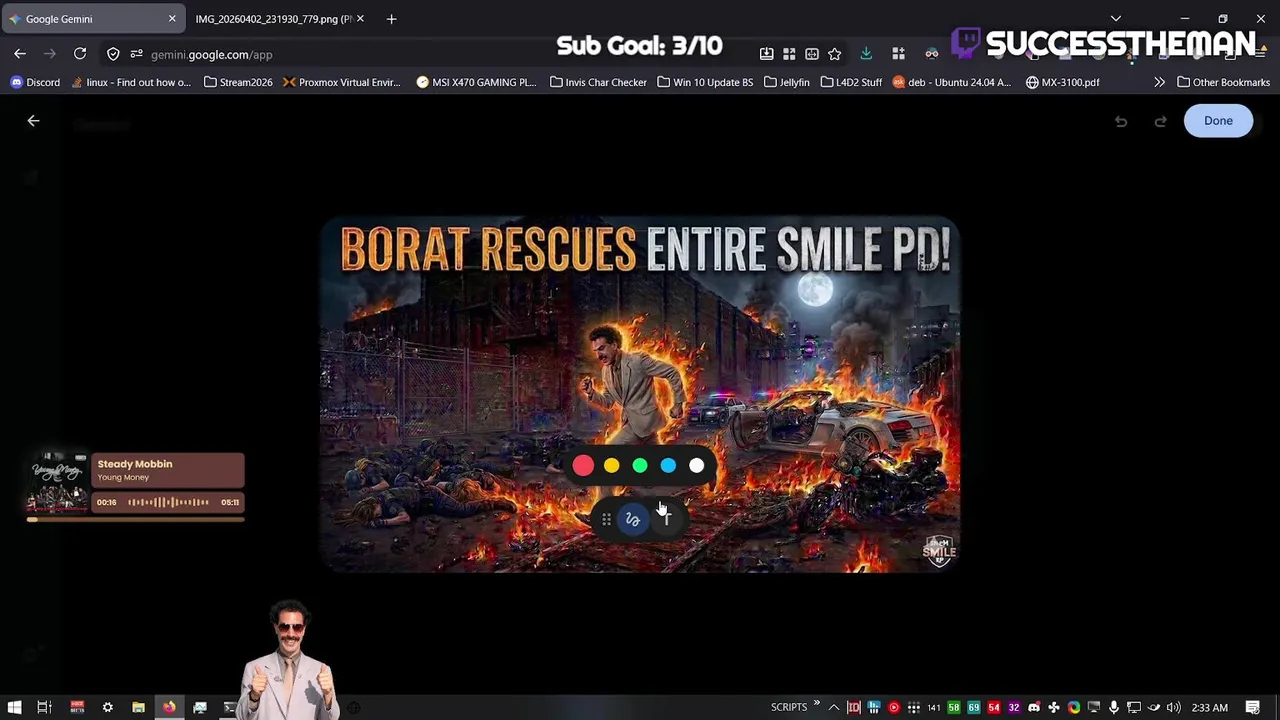Bookmark this page with the star
The image size is (1280, 720).
[x=835, y=54]
